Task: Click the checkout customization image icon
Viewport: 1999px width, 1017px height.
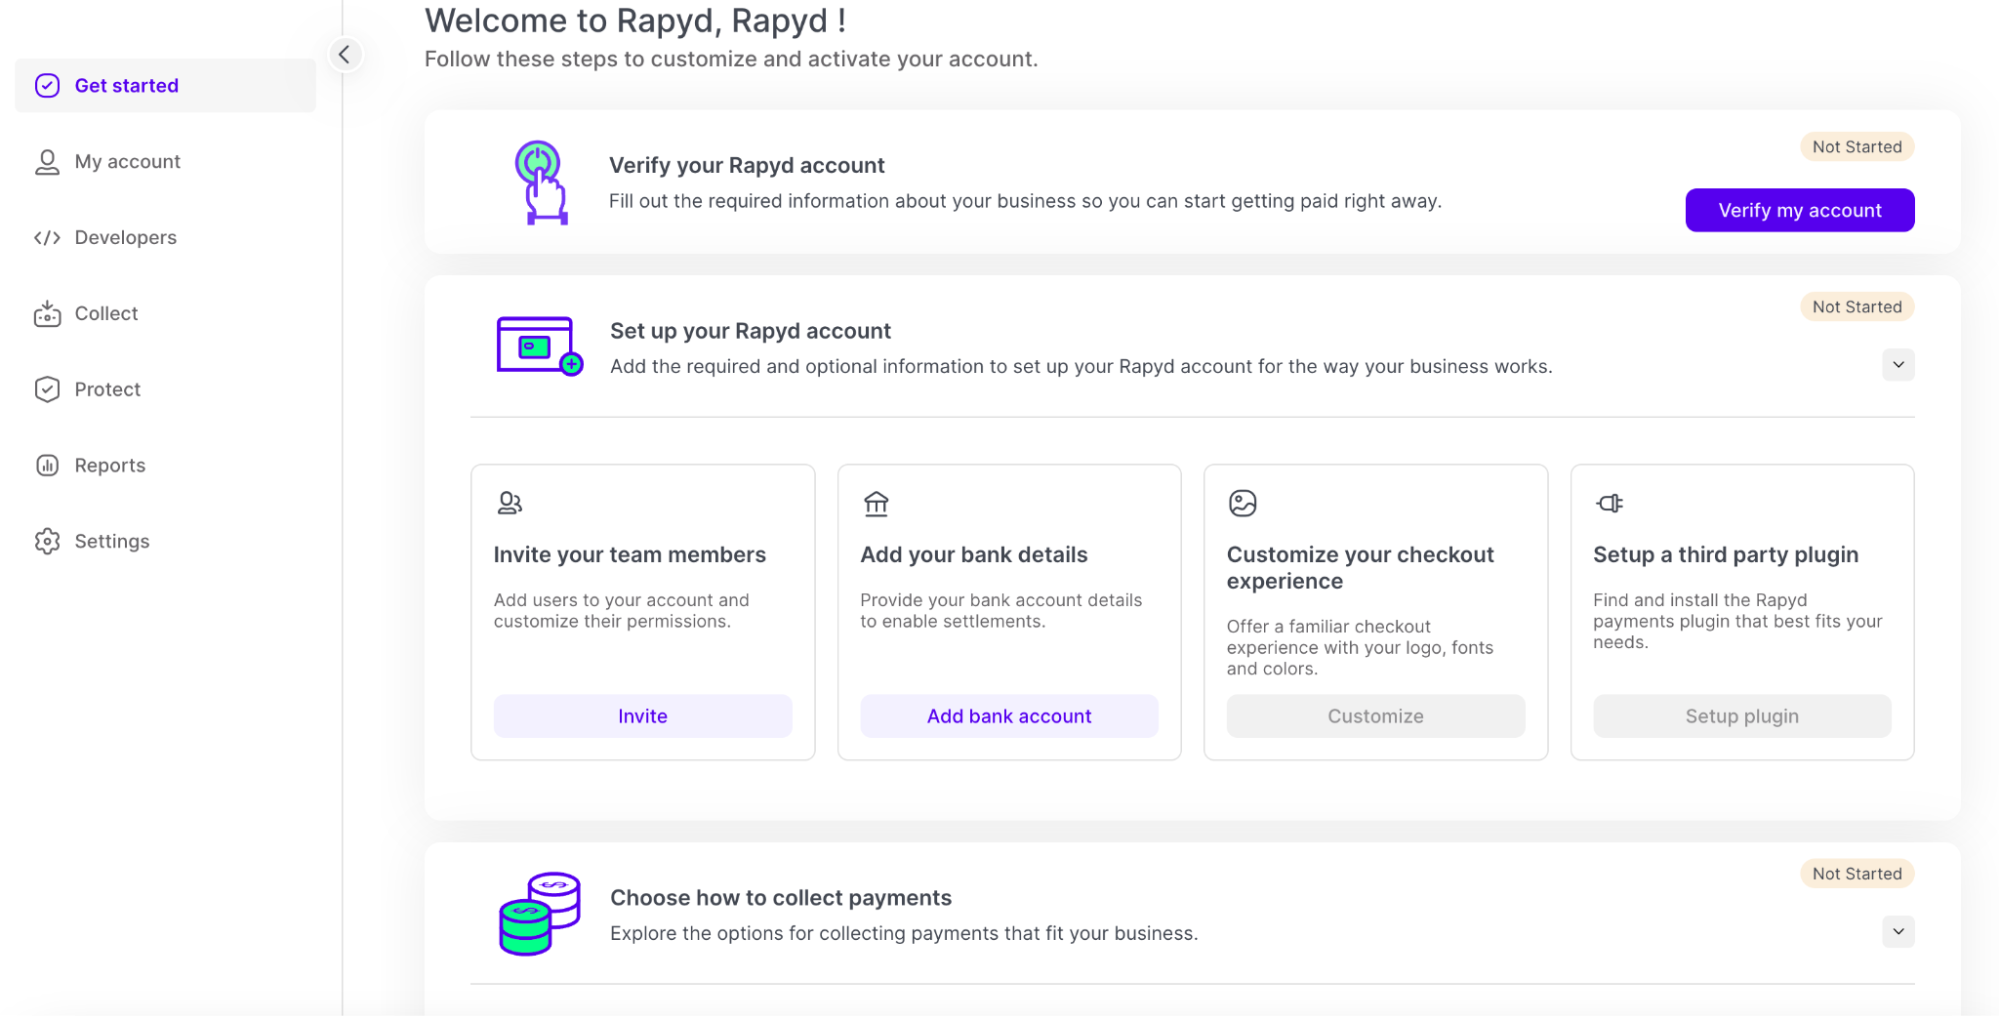Action: [x=1242, y=503]
